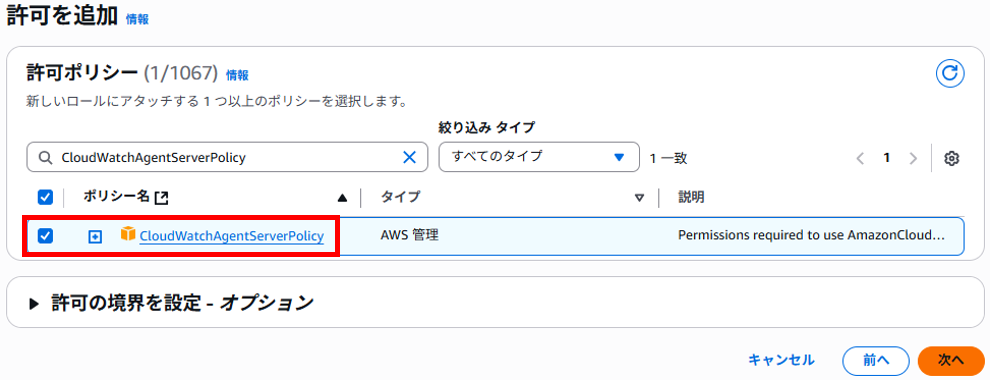Expand CloudWatchAgentServerPolicy row details plus icon
This screenshot has height=383, width=992.
click(x=94, y=237)
